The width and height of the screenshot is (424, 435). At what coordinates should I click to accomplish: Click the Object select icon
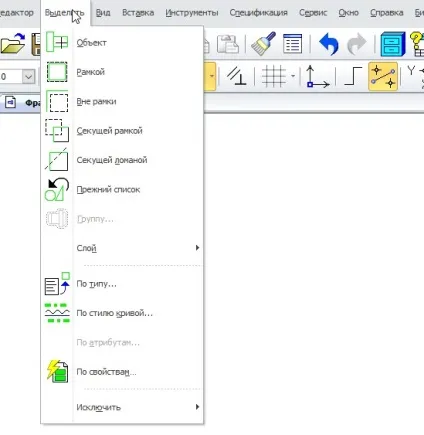click(x=57, y=42)
